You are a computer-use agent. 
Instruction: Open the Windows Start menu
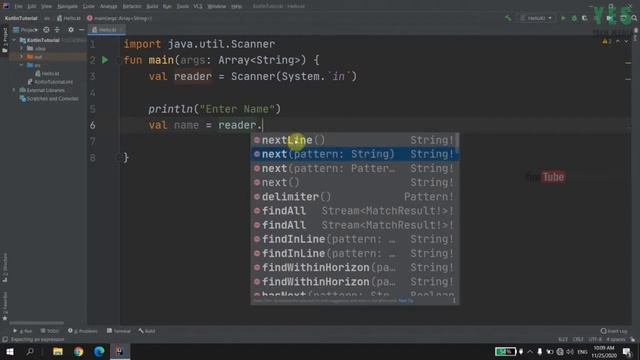[x=9, y=351]
